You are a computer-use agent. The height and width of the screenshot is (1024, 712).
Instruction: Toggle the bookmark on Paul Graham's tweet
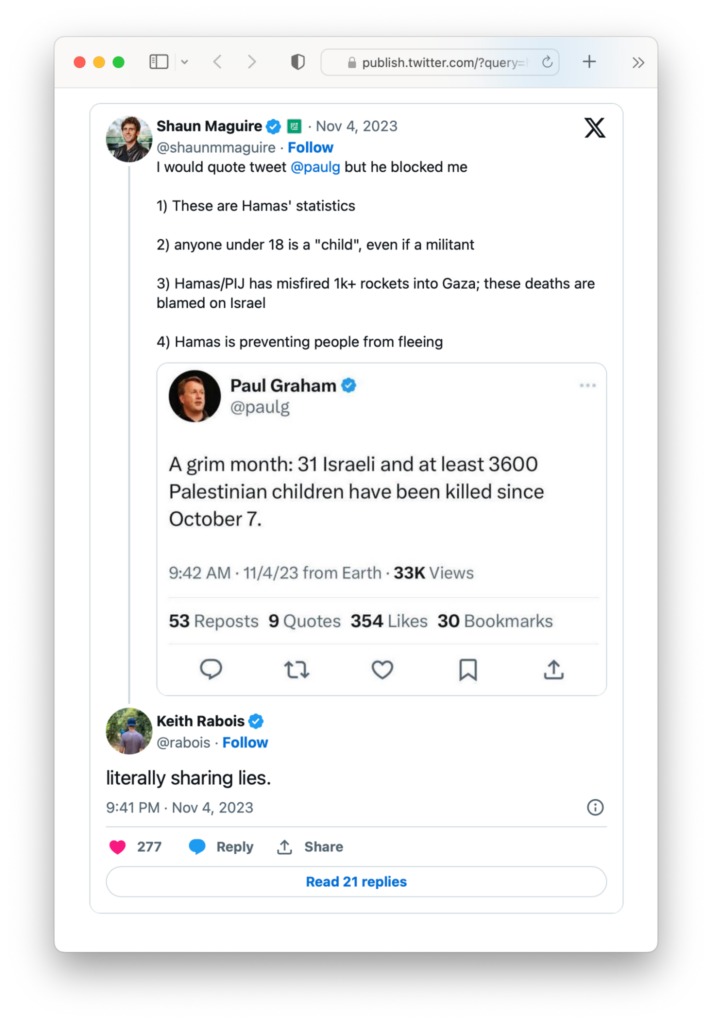pos(468,670)
